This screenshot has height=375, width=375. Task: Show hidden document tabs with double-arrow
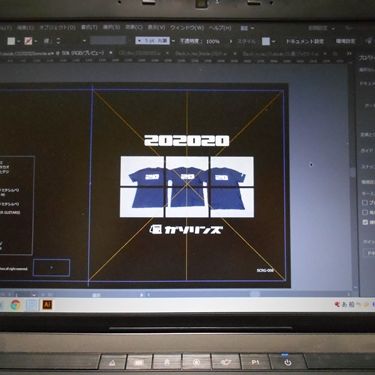pyautogui.click(x=349, y=53)
